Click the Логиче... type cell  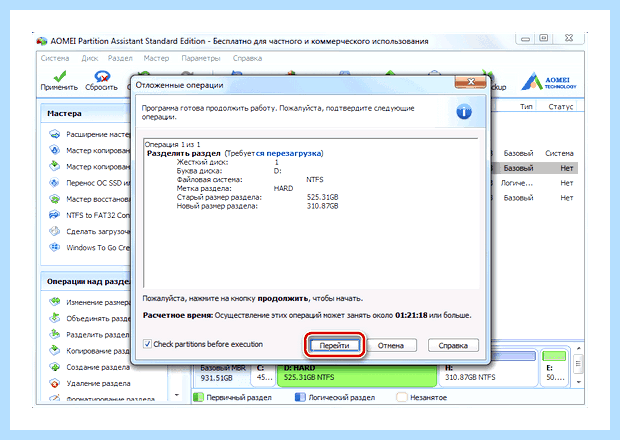click(517, 183)
